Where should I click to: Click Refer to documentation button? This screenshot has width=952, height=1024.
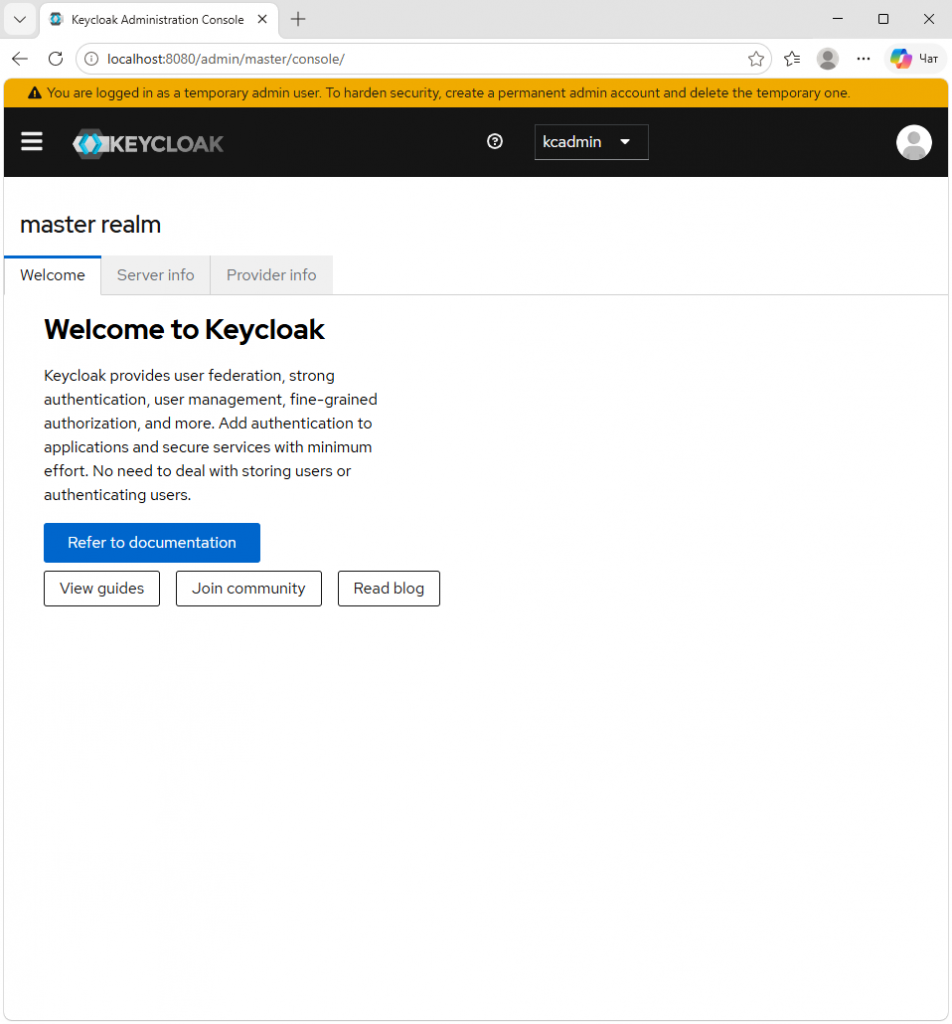click(x=151, y=543)
